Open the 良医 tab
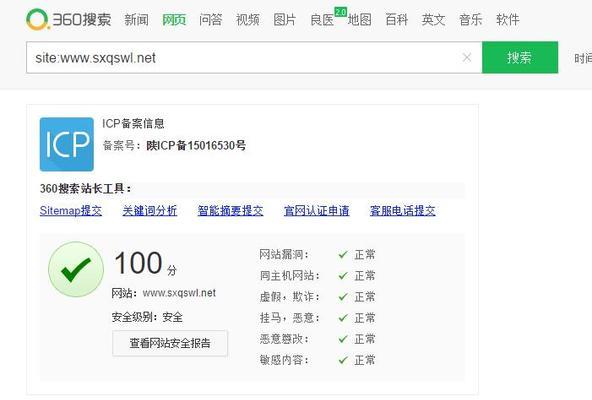Viewport: 592px width, 400px height. pyautogui.click(x=322, y=20)
